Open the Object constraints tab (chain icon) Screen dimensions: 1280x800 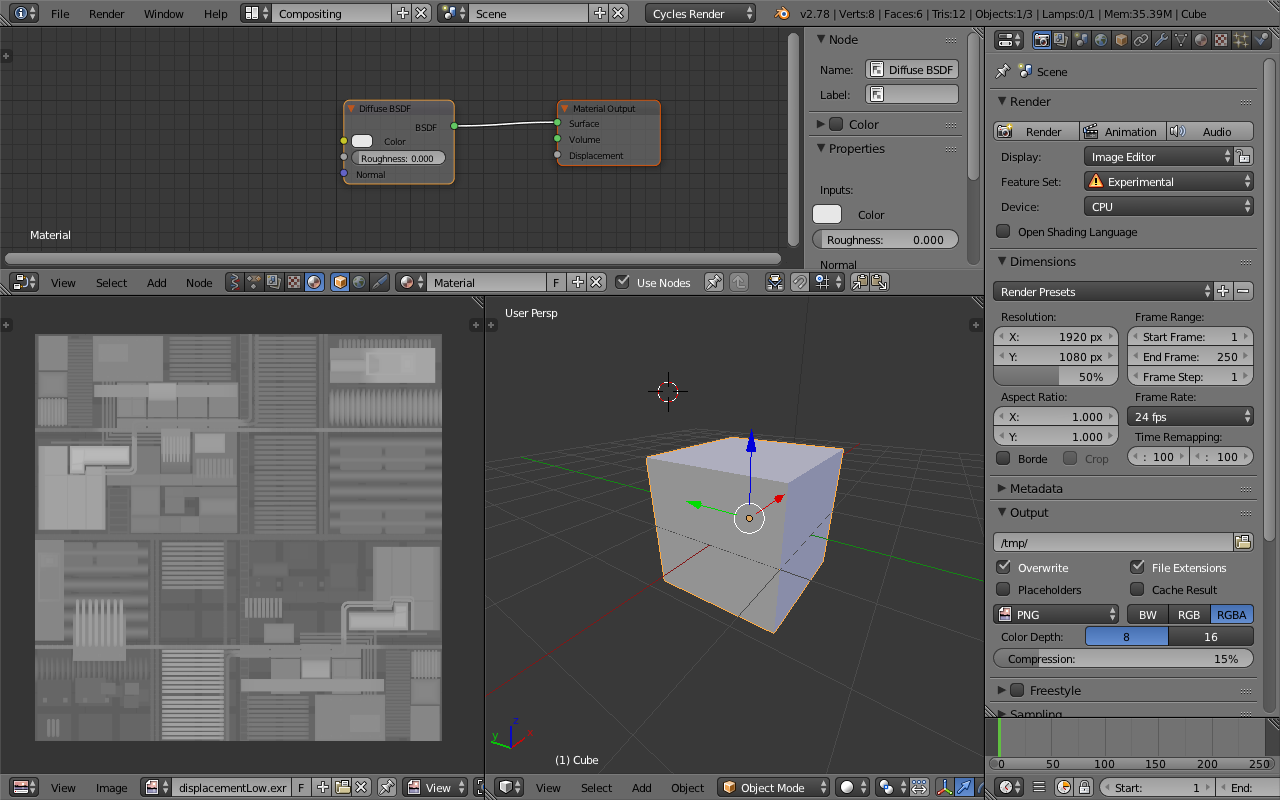[x=1141, y=40]
